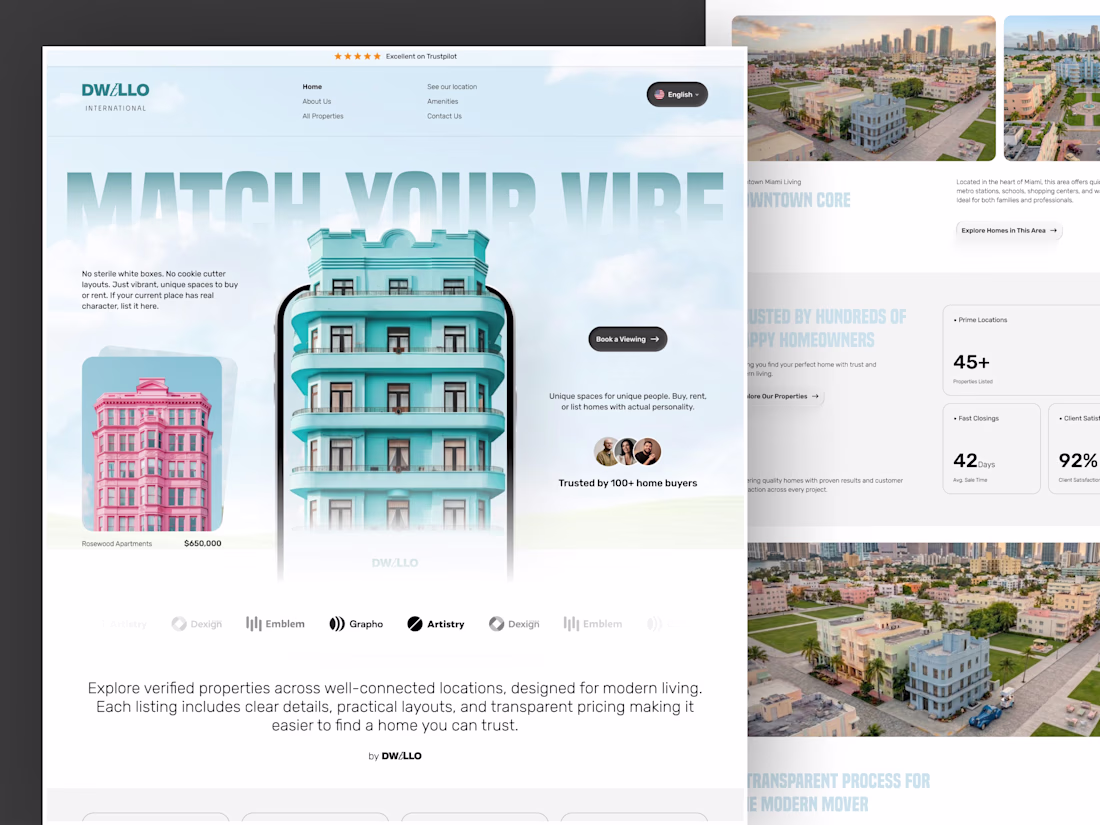
Task: Click the arrow on Book a Viewing
Action: click(x=655, y=339)
